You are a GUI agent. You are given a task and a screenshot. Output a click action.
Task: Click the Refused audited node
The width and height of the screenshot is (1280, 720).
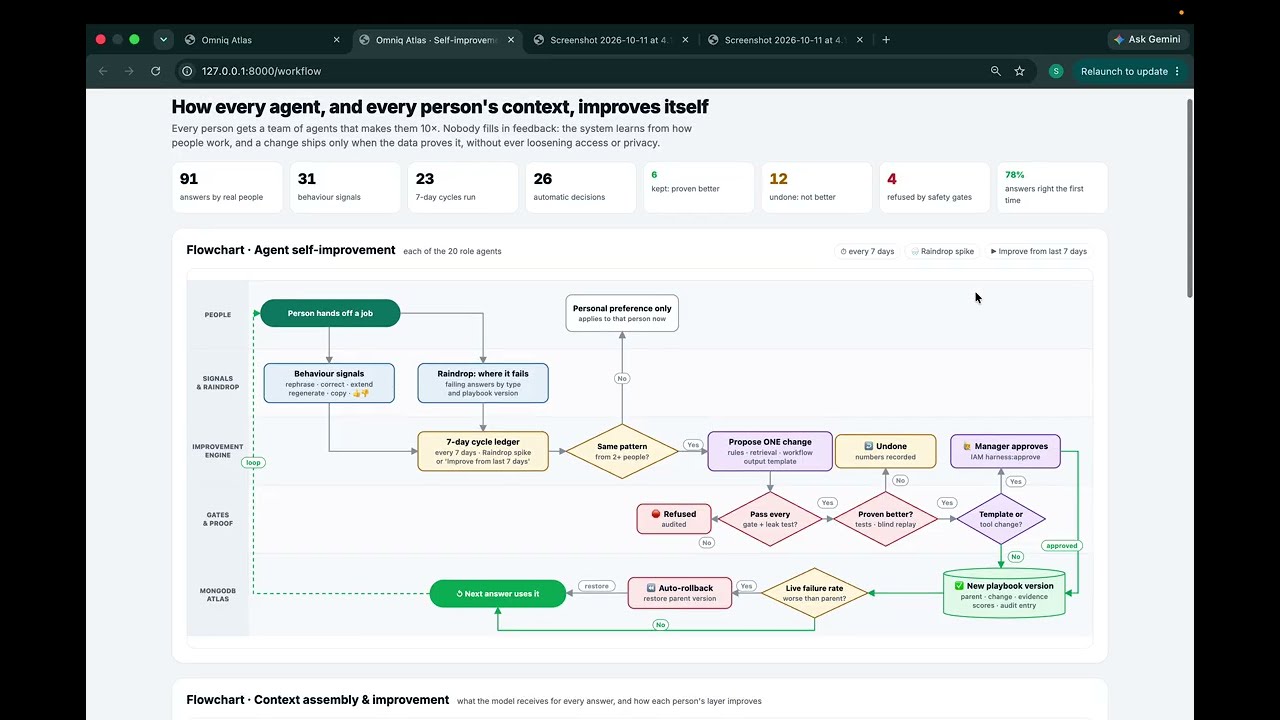click(674, 518)
